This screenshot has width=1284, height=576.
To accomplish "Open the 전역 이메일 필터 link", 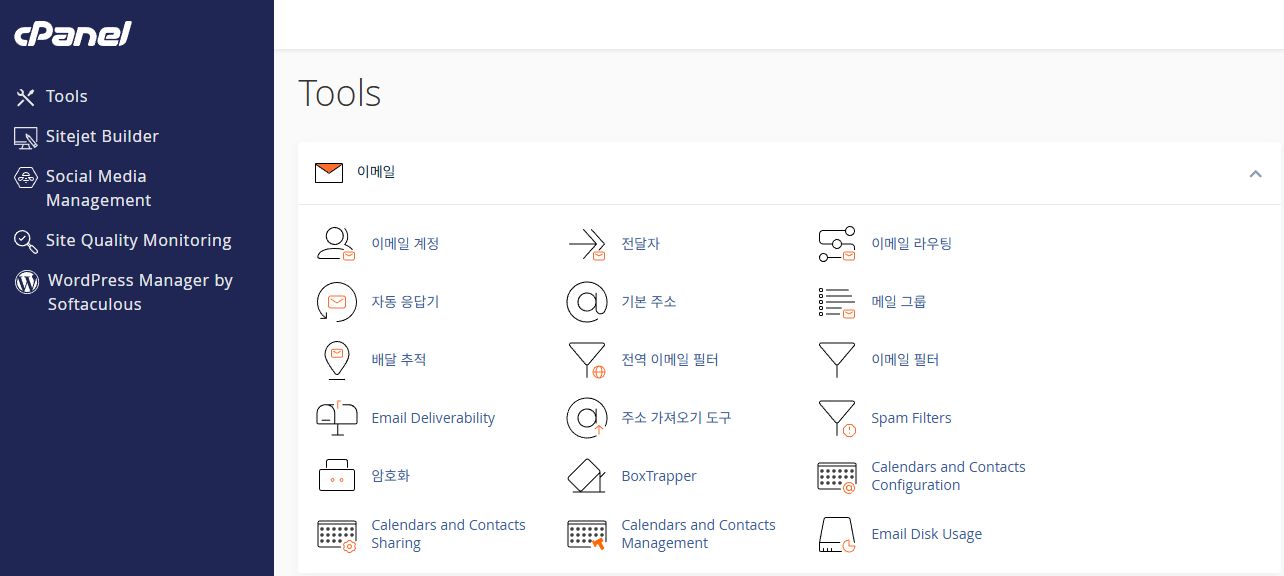I will click(x=670, y=360).
